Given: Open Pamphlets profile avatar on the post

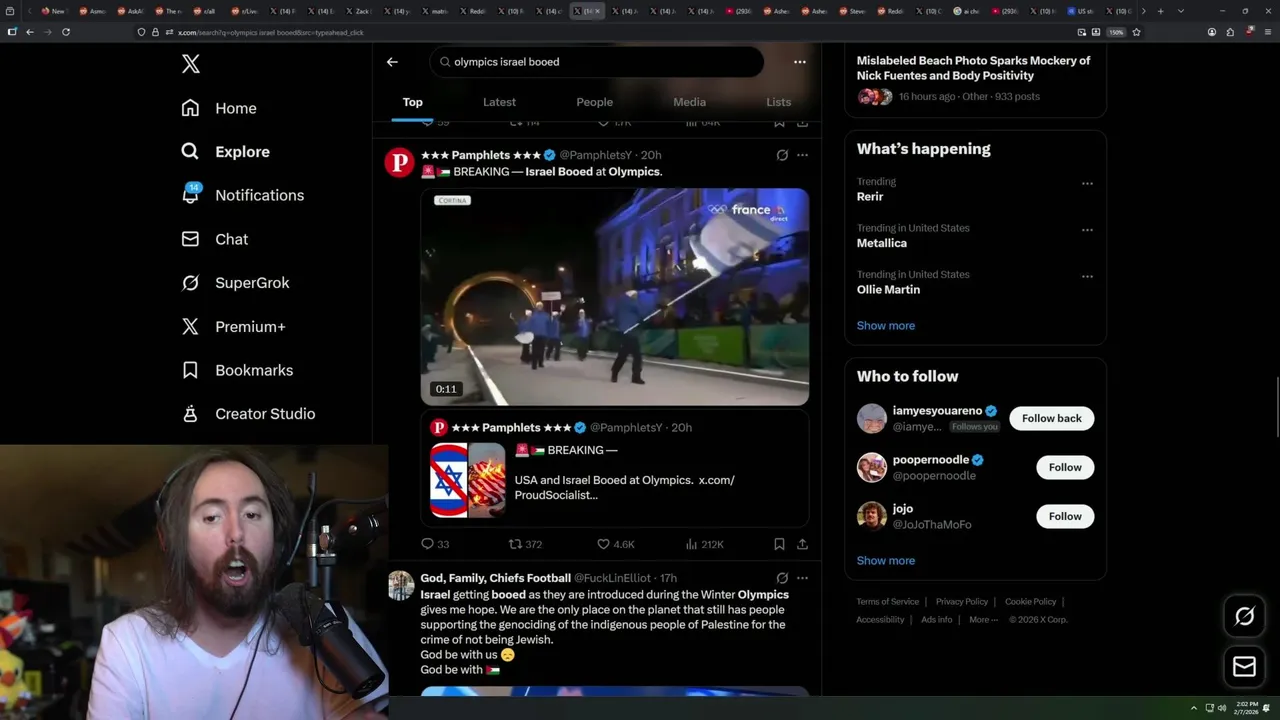Looking at the screenshot, I should pyautogui.click(x=399, y=162).
